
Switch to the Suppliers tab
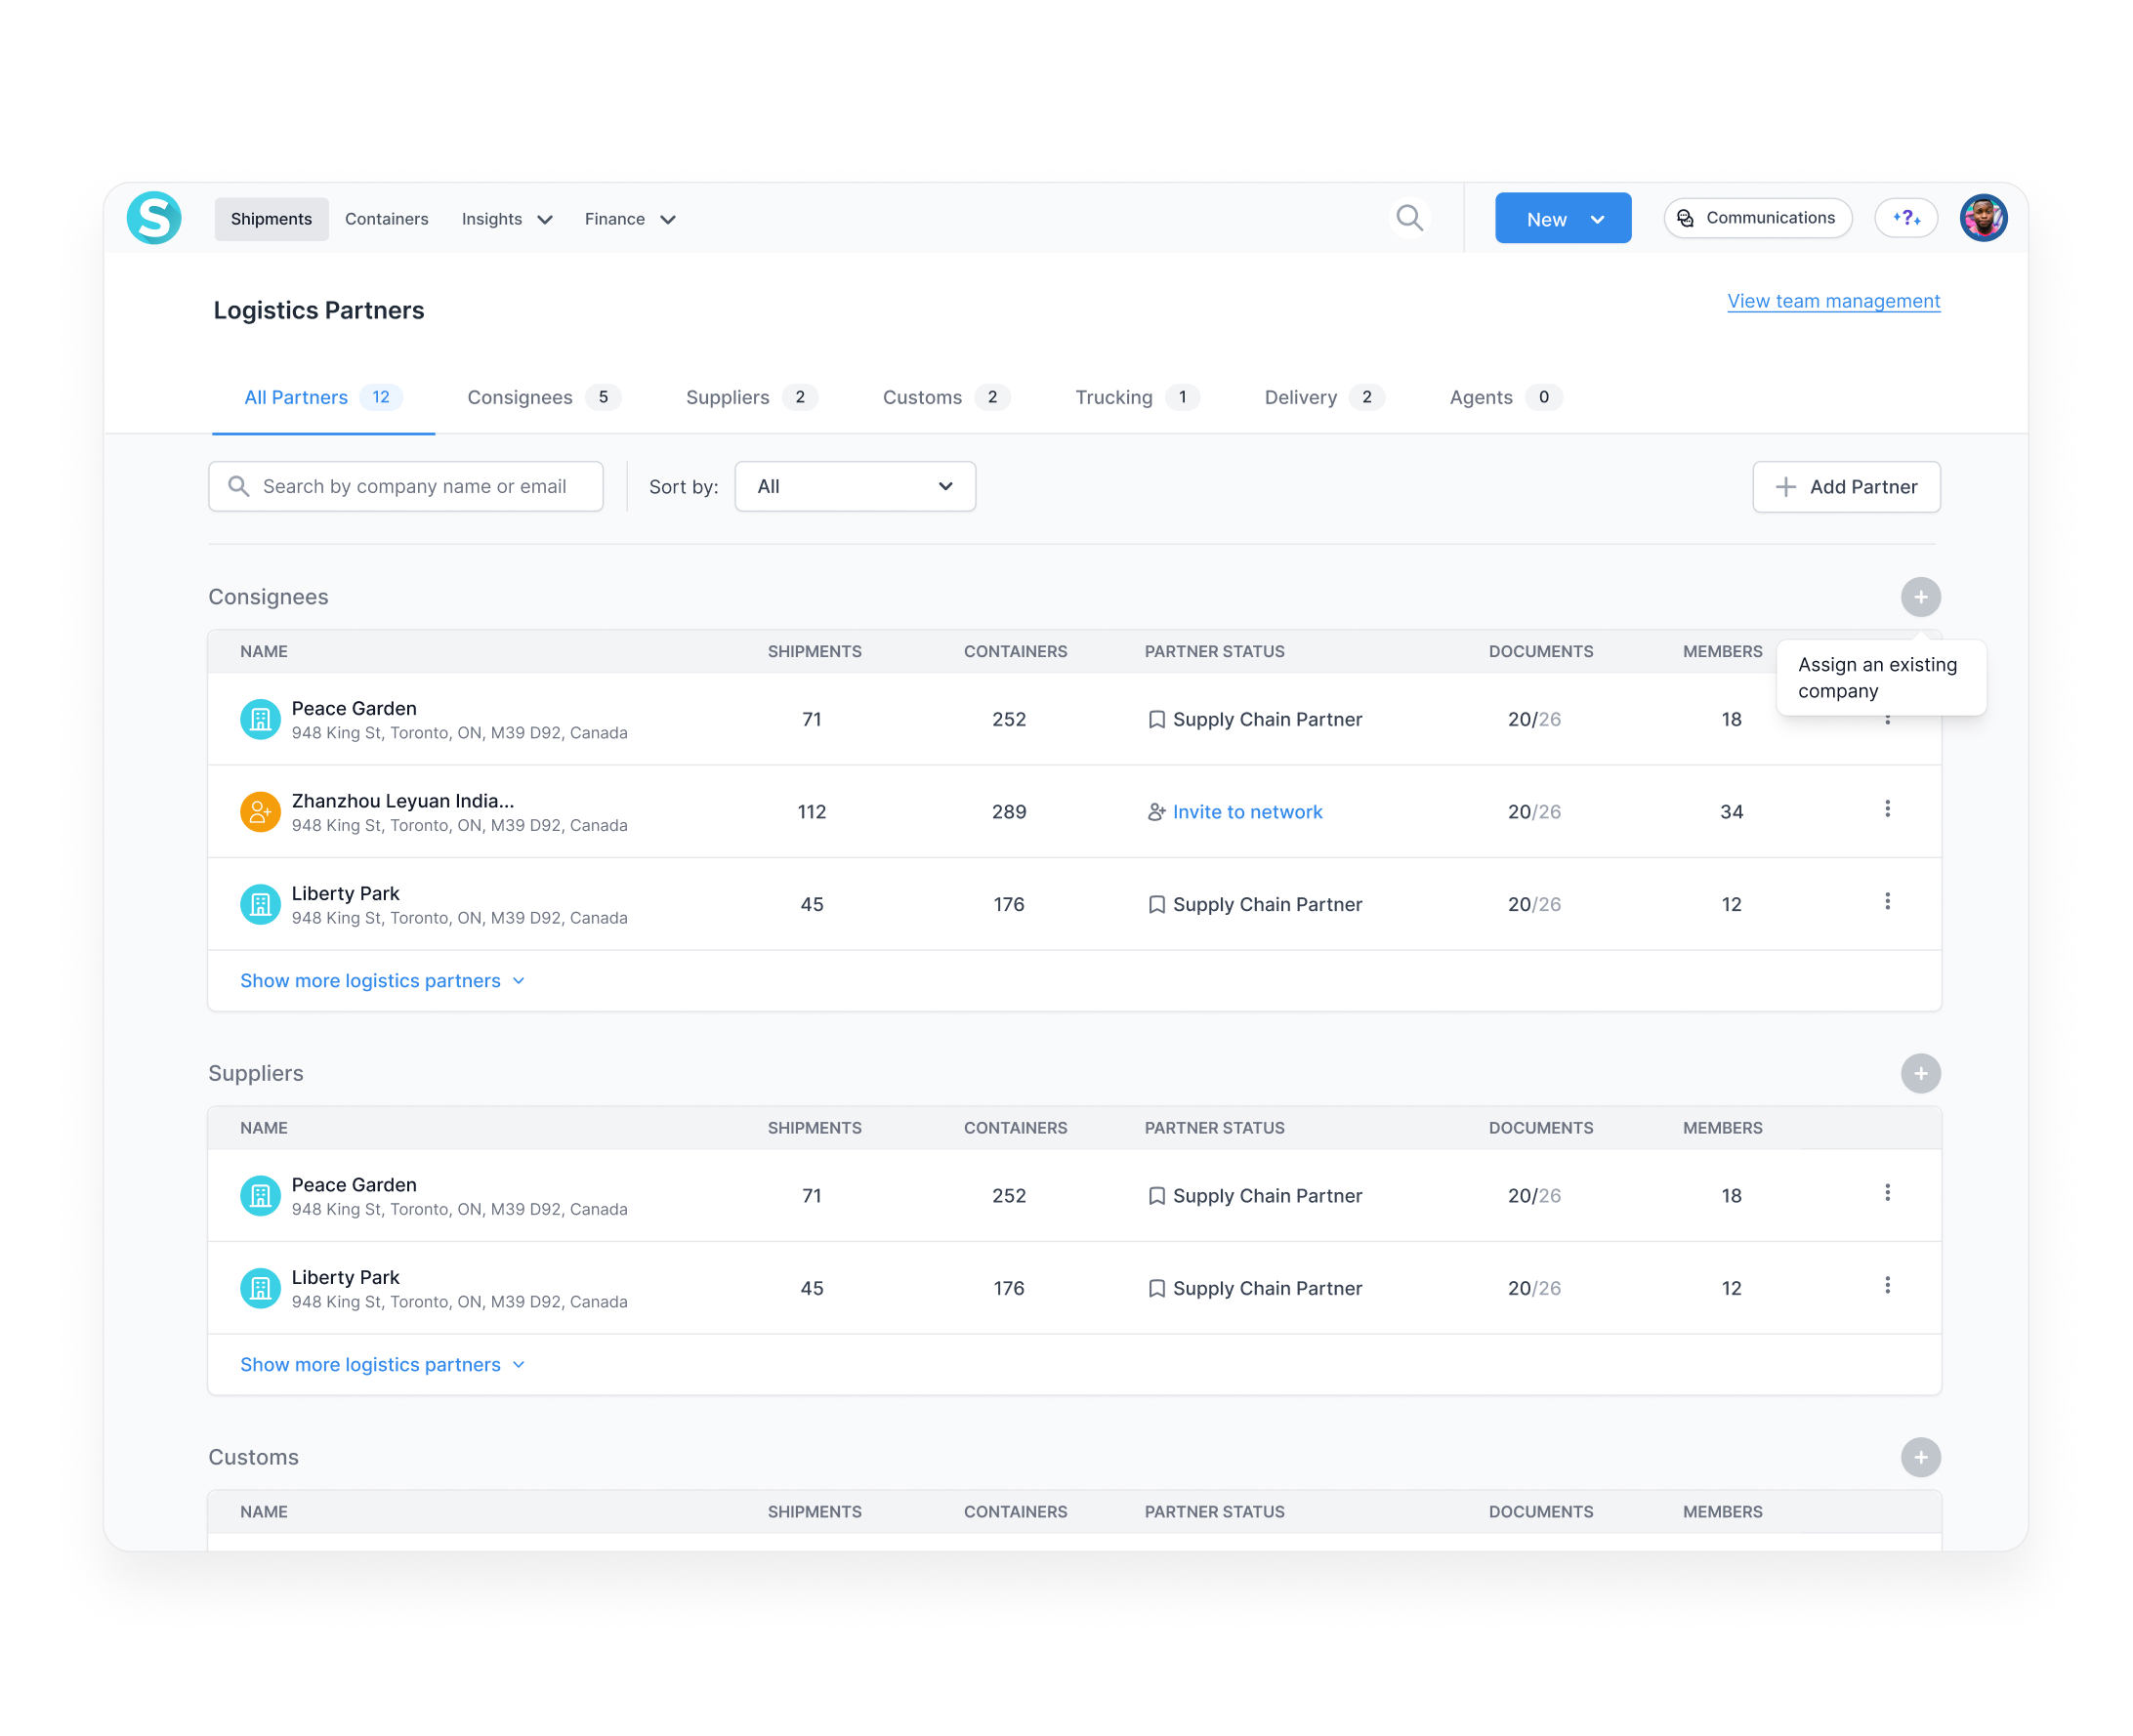coord(751,397)
